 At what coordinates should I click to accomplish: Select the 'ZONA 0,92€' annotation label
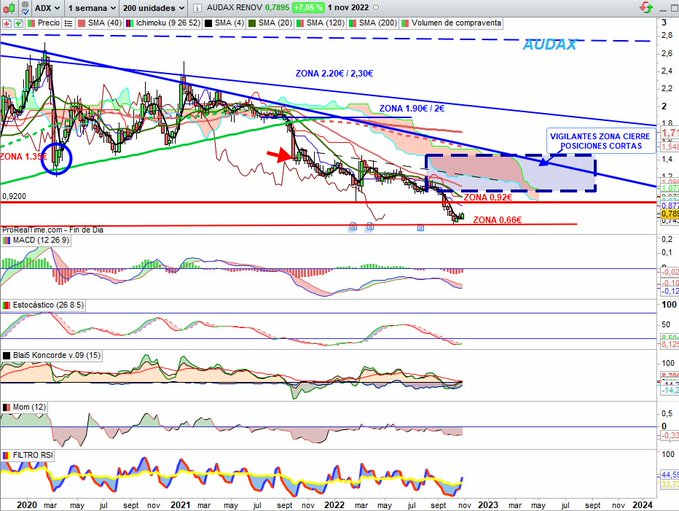[488, 197]
